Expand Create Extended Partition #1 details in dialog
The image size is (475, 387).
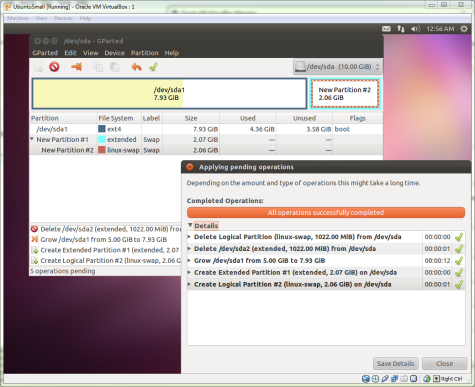coord(189,272)
